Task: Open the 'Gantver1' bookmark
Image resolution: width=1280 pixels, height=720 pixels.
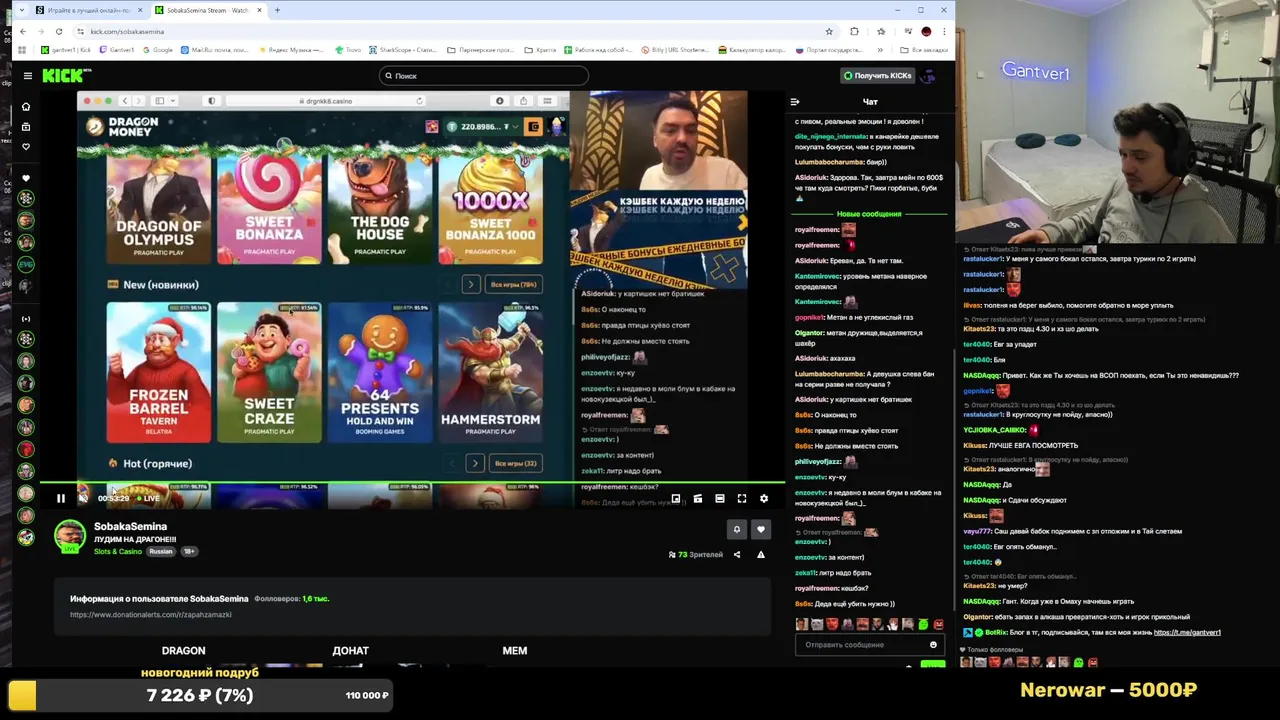Action: [116, 50]
